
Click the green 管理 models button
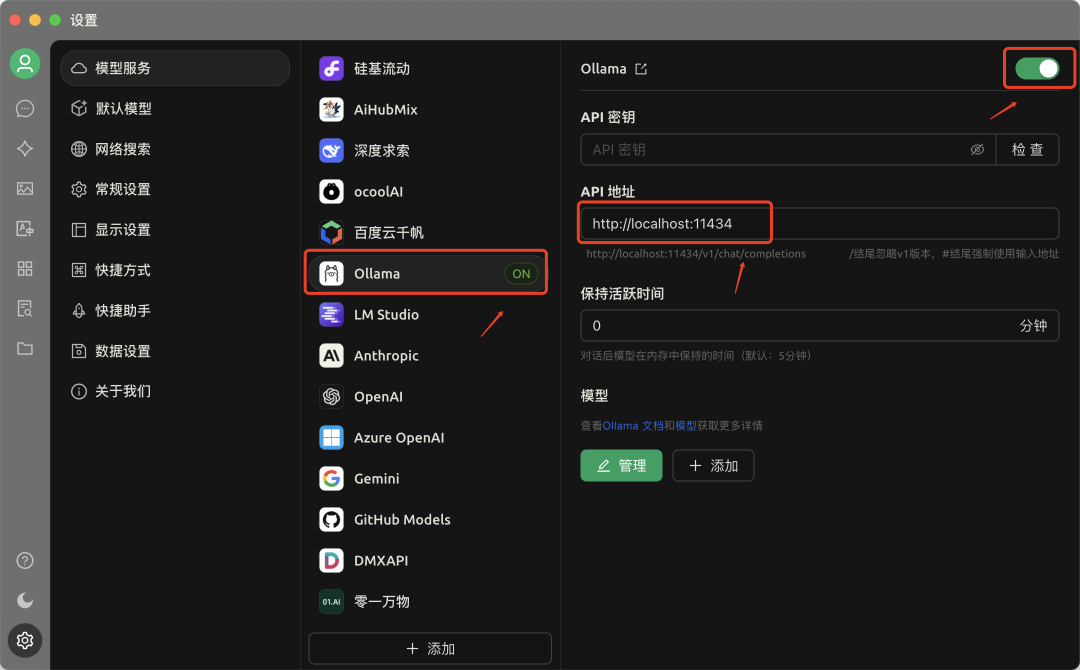coord(621,465)
